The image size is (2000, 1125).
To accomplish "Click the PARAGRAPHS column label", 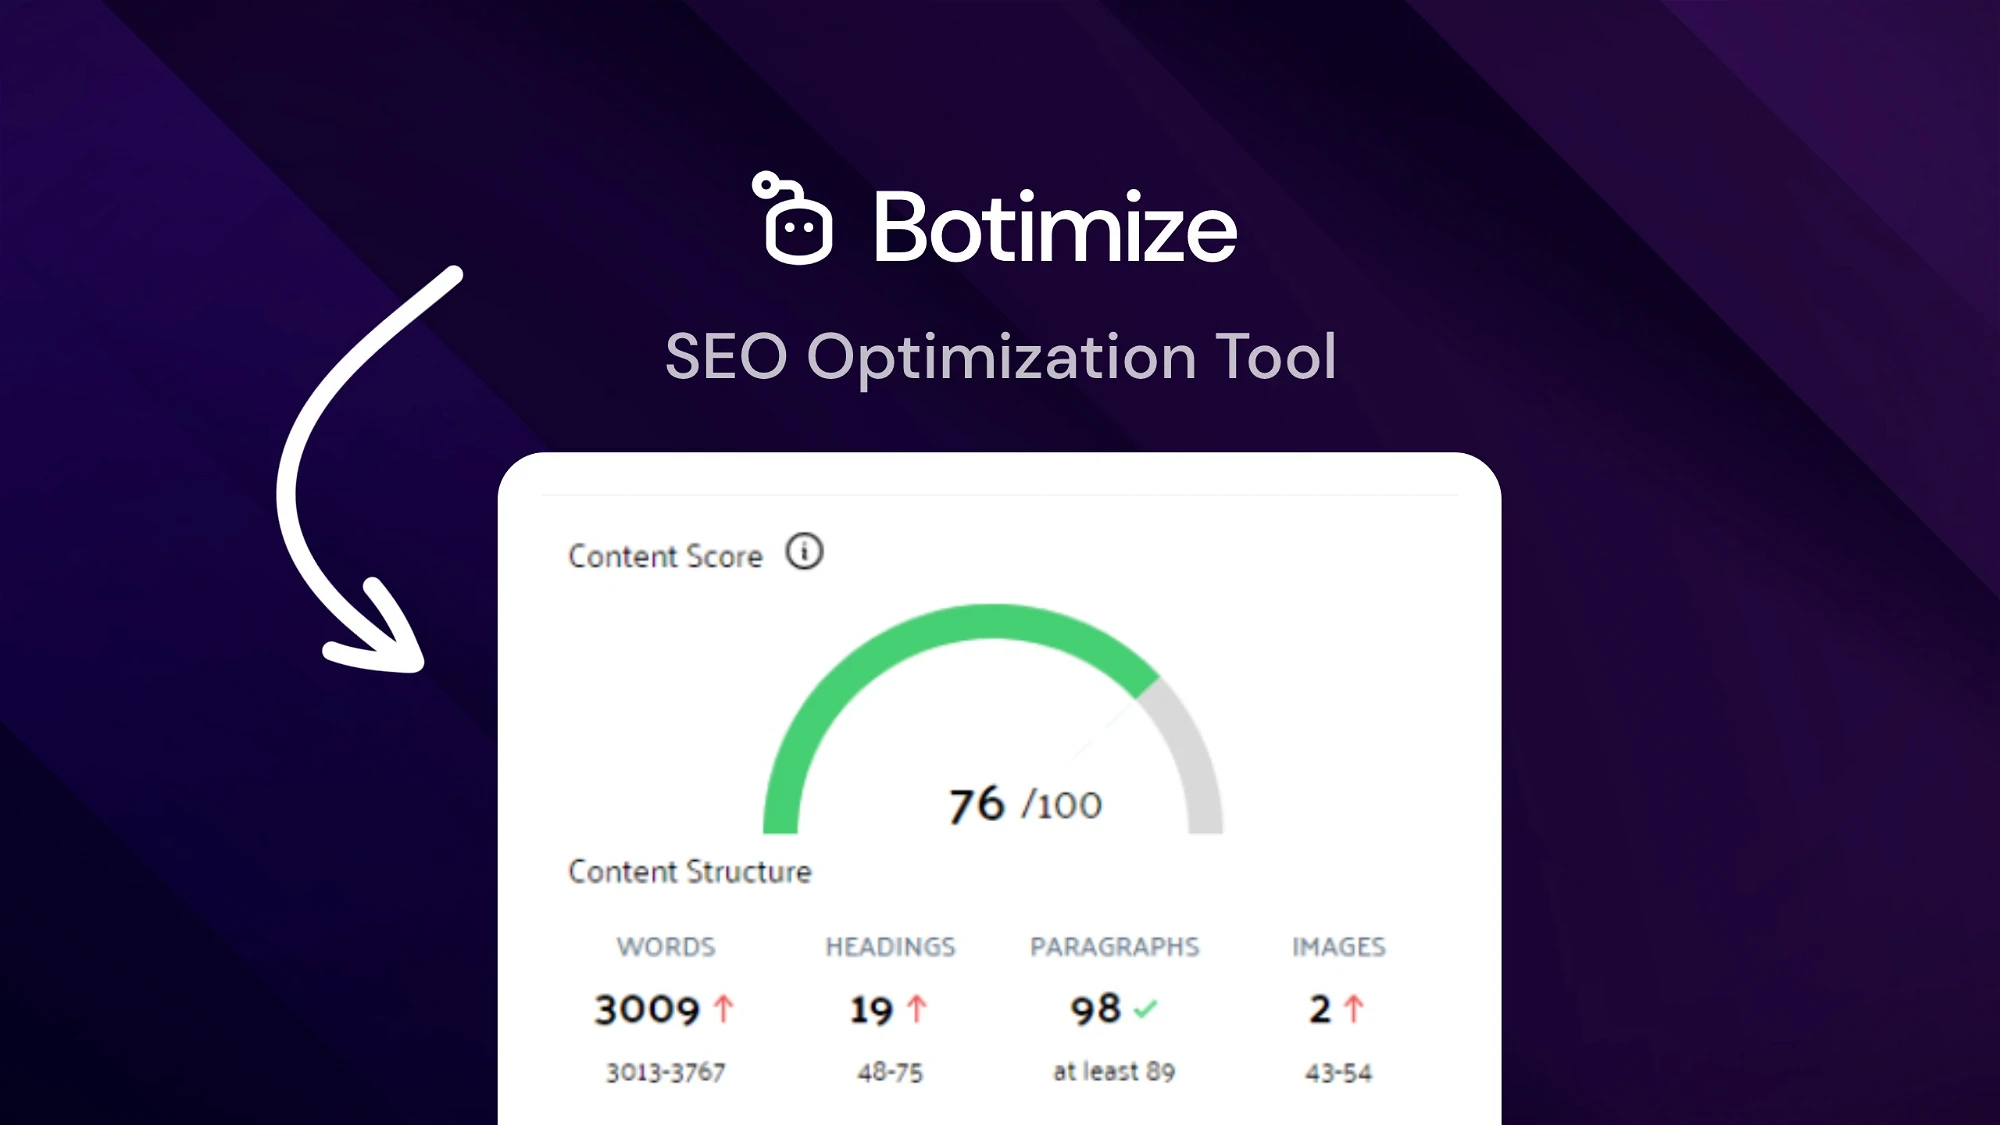I will point(1114,947).
